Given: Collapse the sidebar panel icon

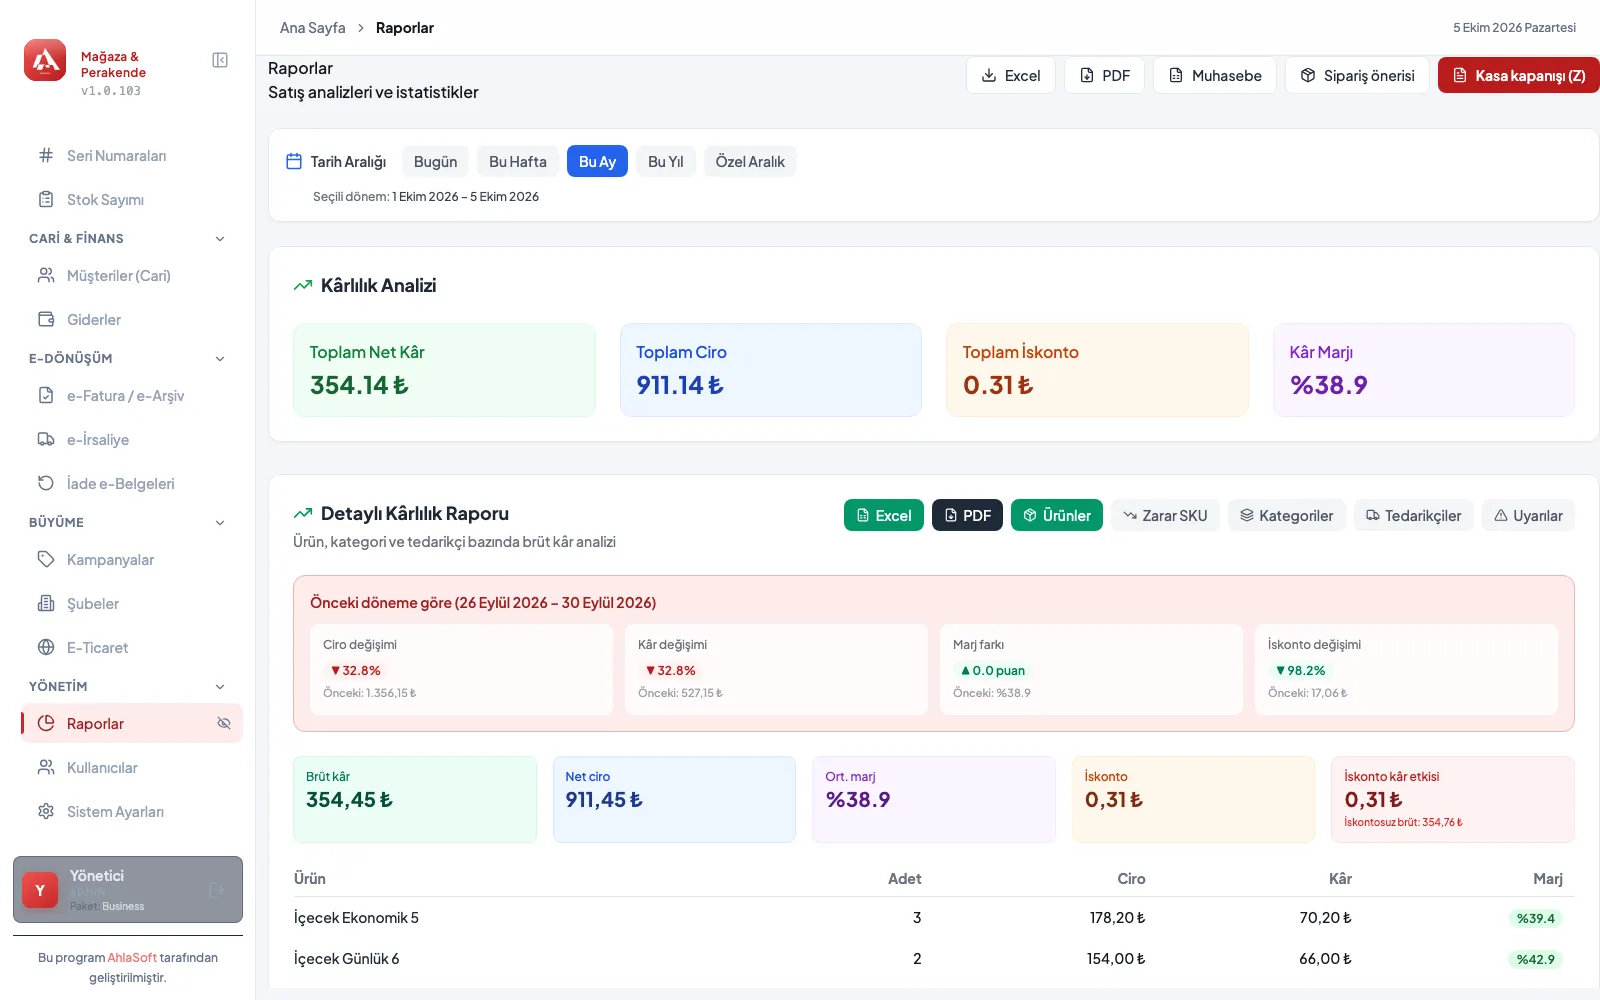Looking at the screenshot, I should pos(220,60).
